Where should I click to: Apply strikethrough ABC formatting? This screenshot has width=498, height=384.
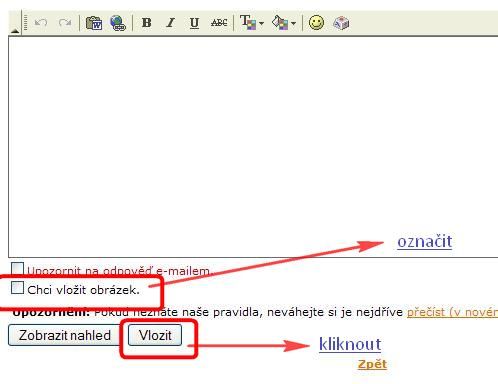[219, 23]
